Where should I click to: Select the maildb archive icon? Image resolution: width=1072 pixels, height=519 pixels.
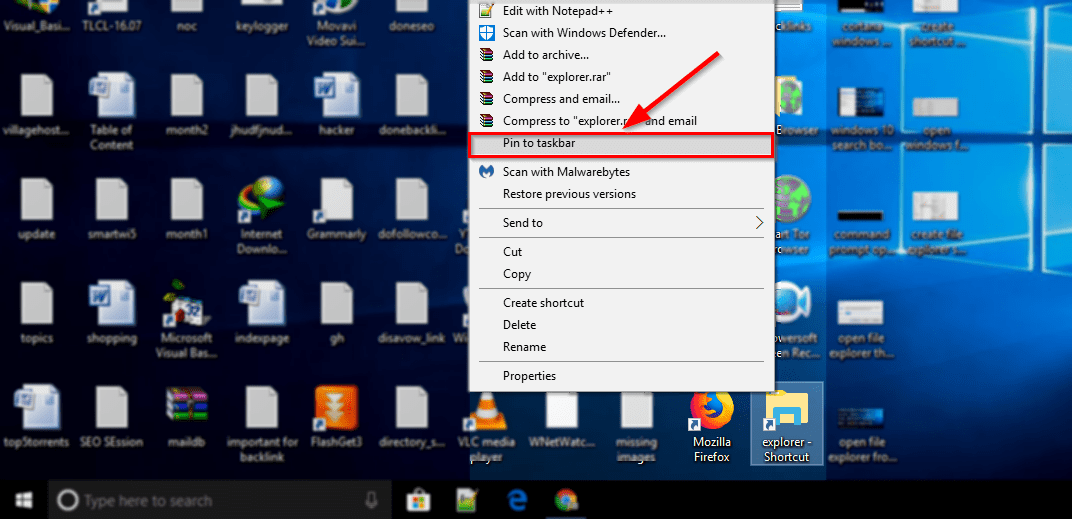[x=187, y=417]
